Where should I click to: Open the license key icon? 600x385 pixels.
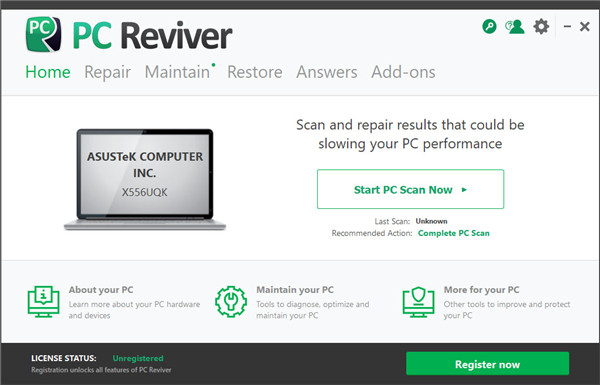tap(489, 26)
